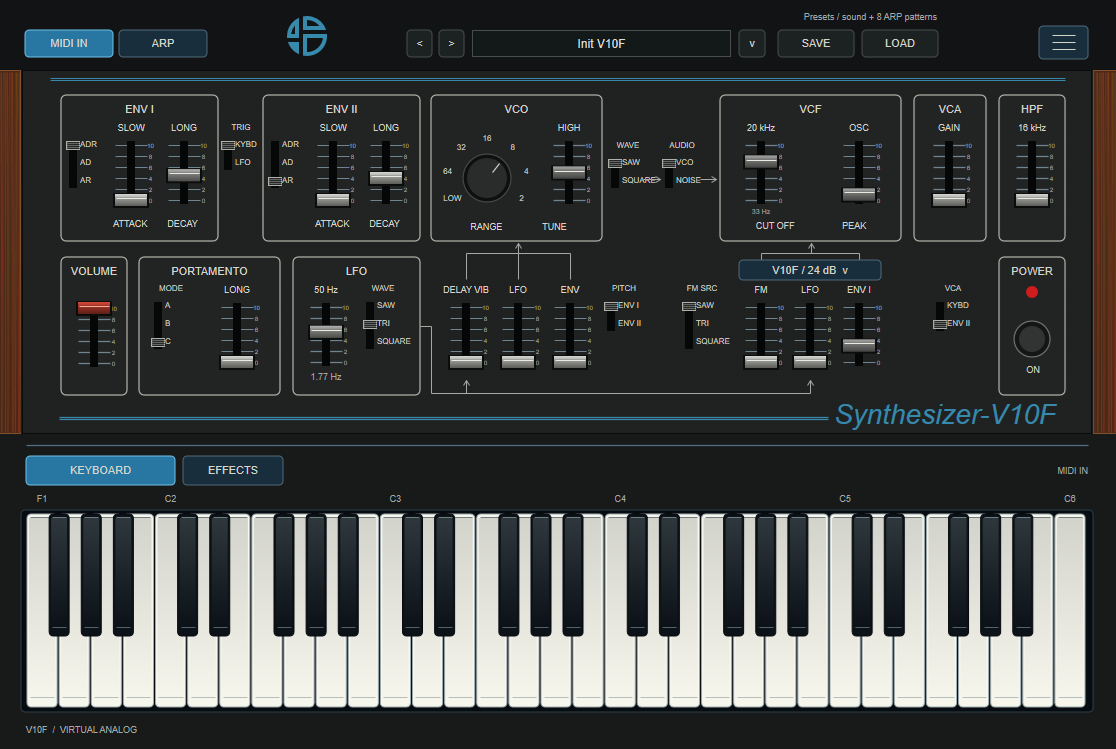Click LFO rate slider handle

coord(326,331)
